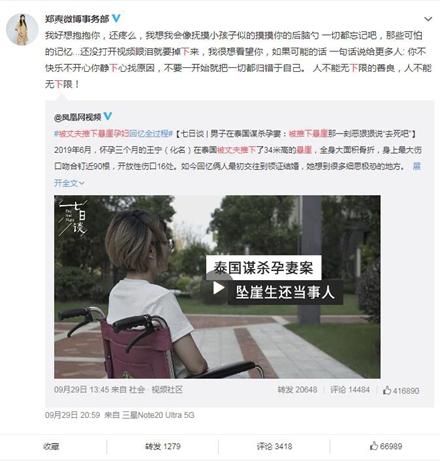
Task: Click the 郑爽微博事务部 profile avatar
Action: pos(22,29)
